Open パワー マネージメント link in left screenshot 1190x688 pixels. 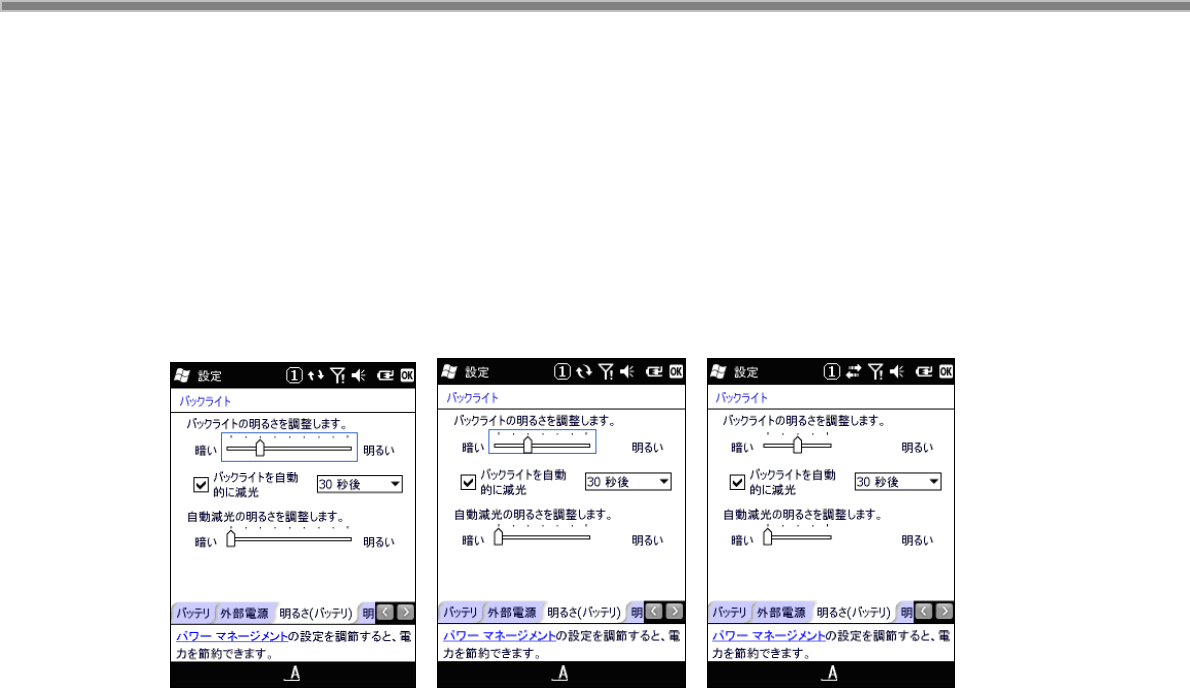pos(232,636)
